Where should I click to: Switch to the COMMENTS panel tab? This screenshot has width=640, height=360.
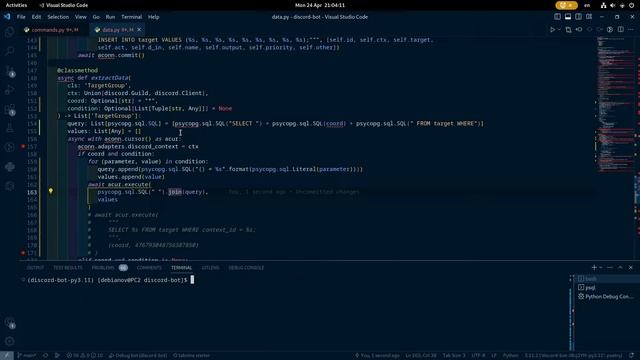click(149, 268)
